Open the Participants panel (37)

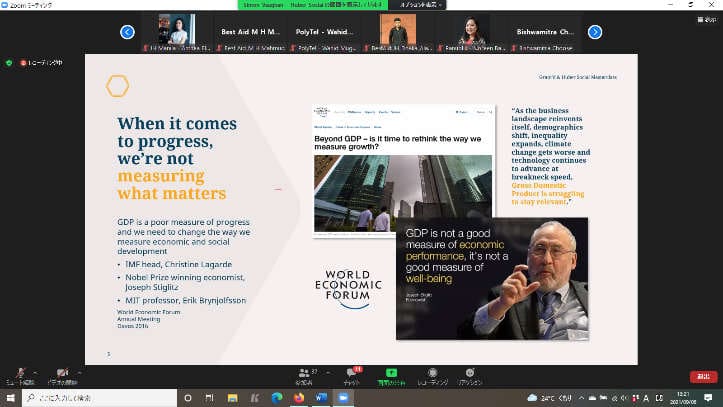305,376
